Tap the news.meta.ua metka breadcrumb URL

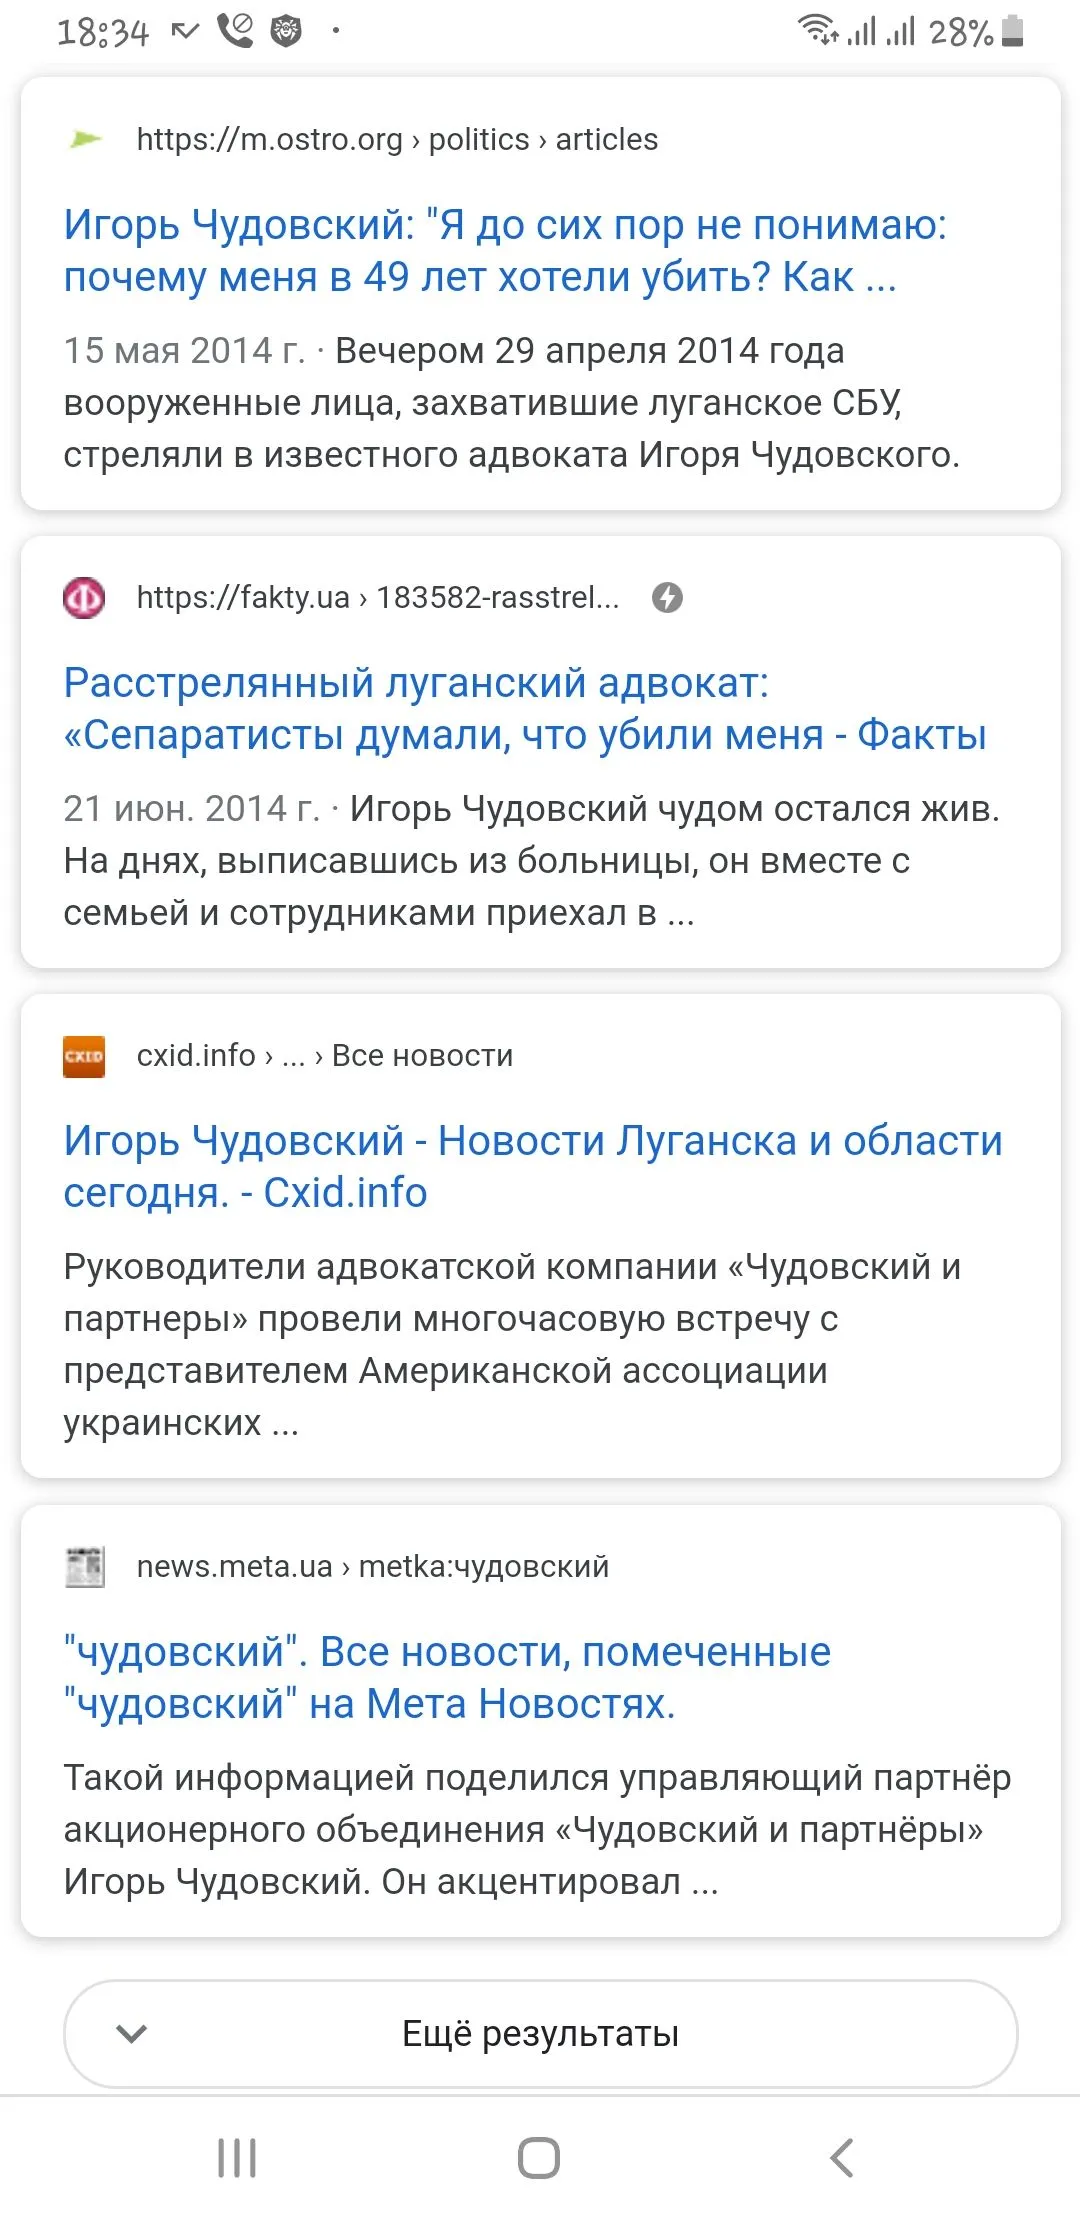(x=372, y=1567)
